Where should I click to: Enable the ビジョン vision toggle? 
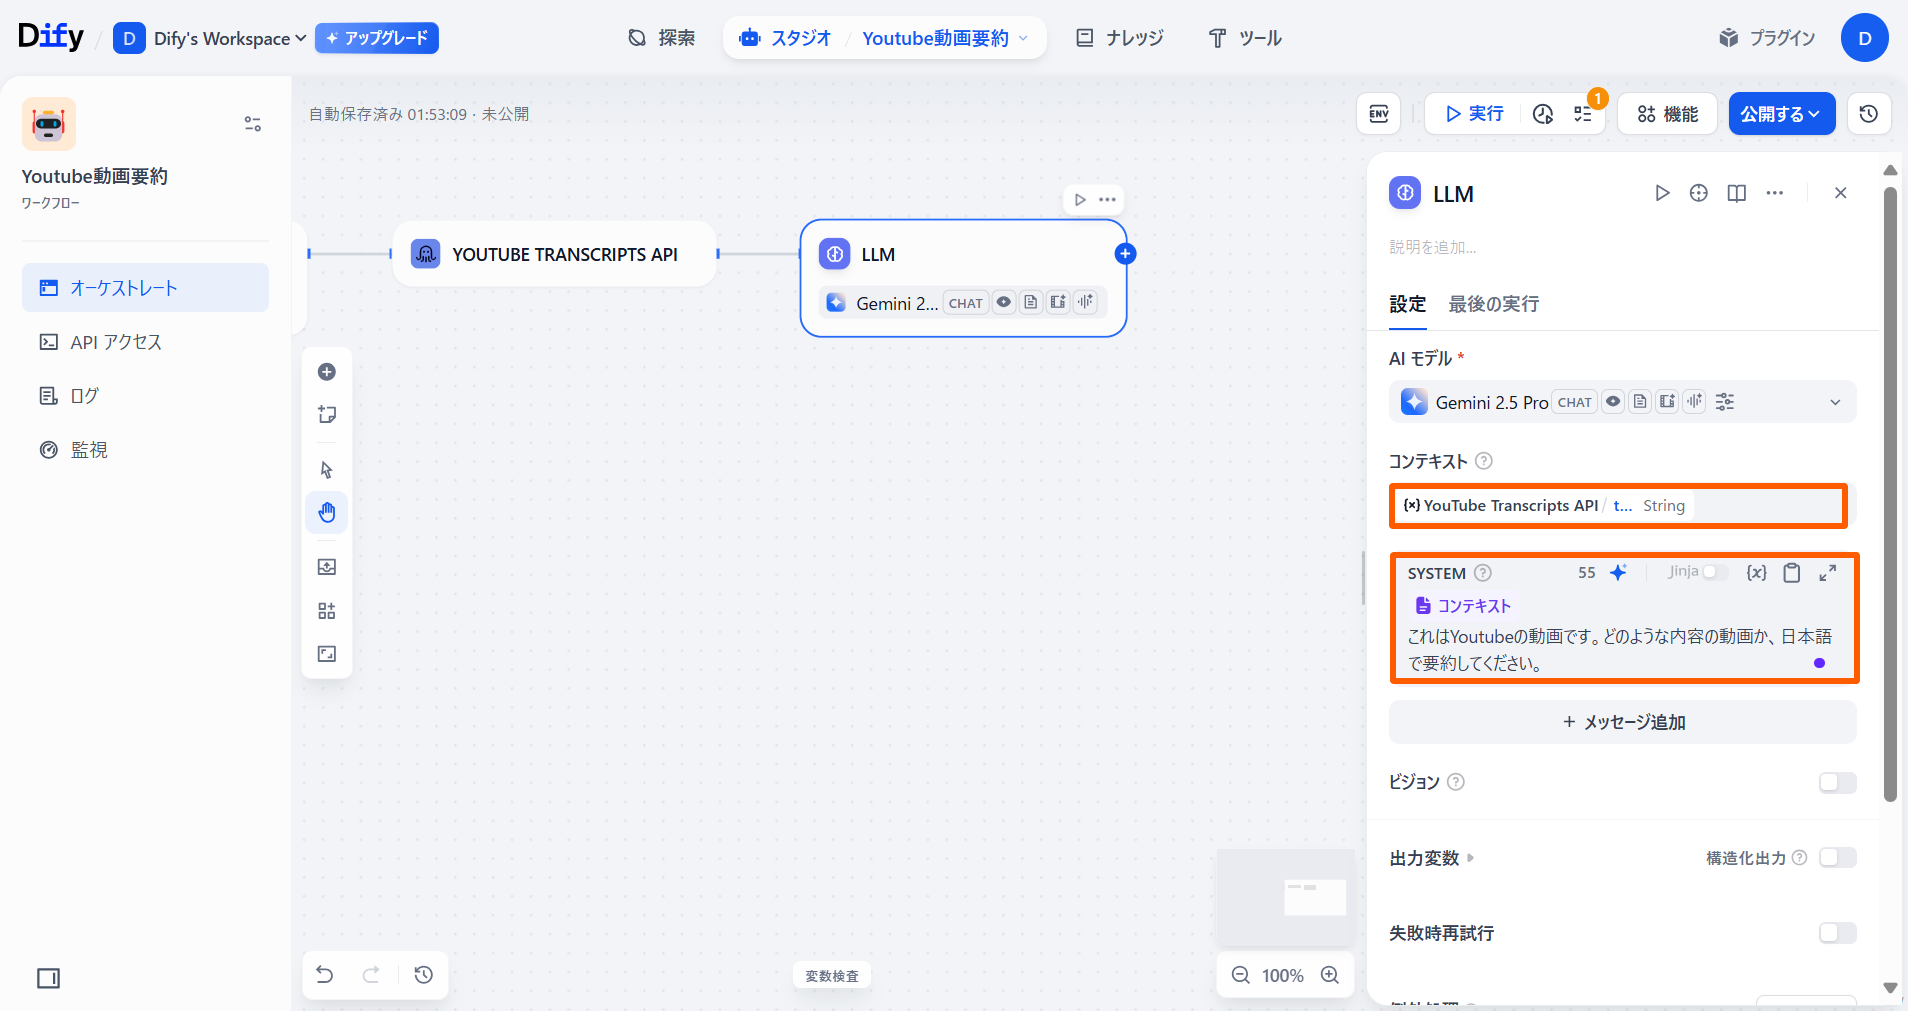(x=1837, y=782)
